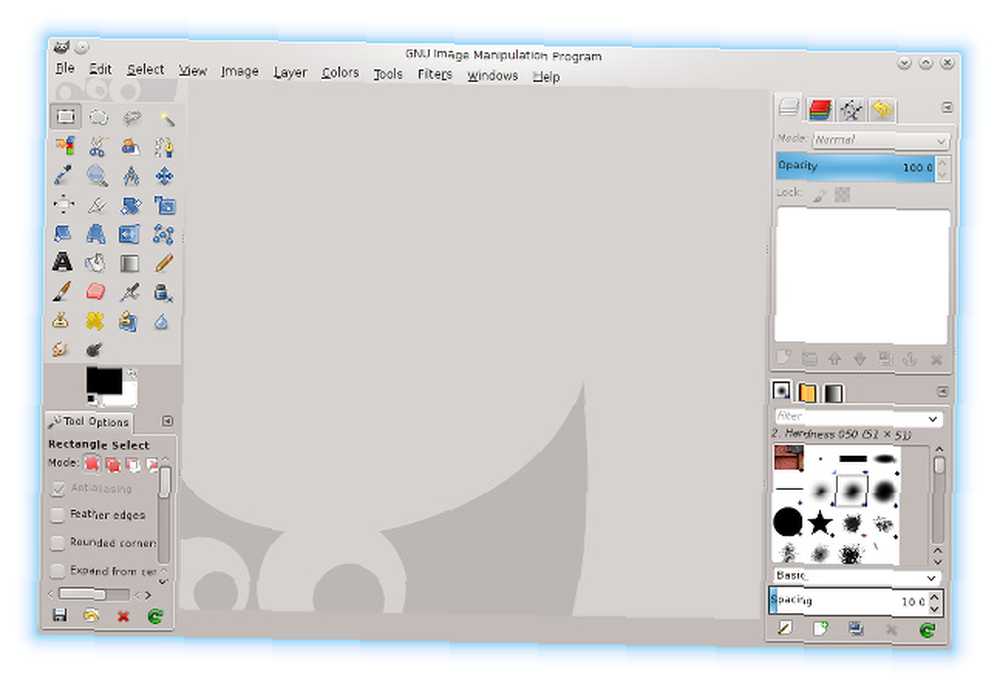This screenshot has height=689, width=1000.
Task: Select the Clone stamp tool
Action: (x=61, y=320)
